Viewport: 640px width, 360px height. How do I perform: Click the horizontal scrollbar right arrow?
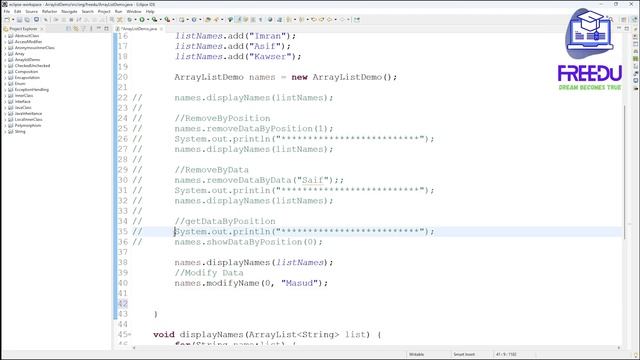click(x=619, y=348)
